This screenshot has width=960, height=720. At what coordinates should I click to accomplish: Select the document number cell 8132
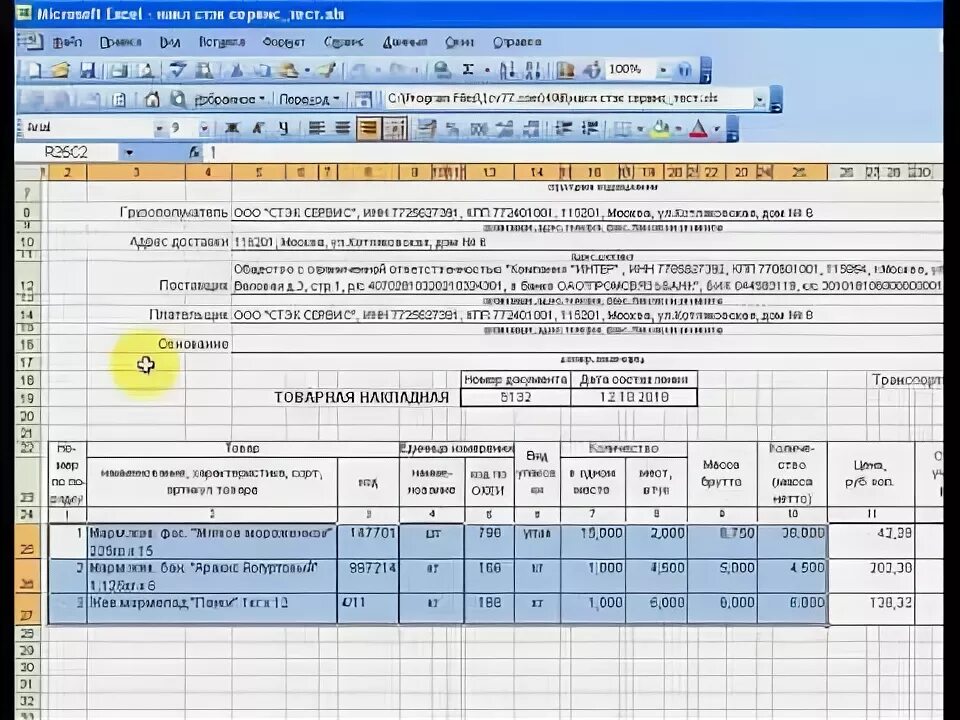coord(516,397)
